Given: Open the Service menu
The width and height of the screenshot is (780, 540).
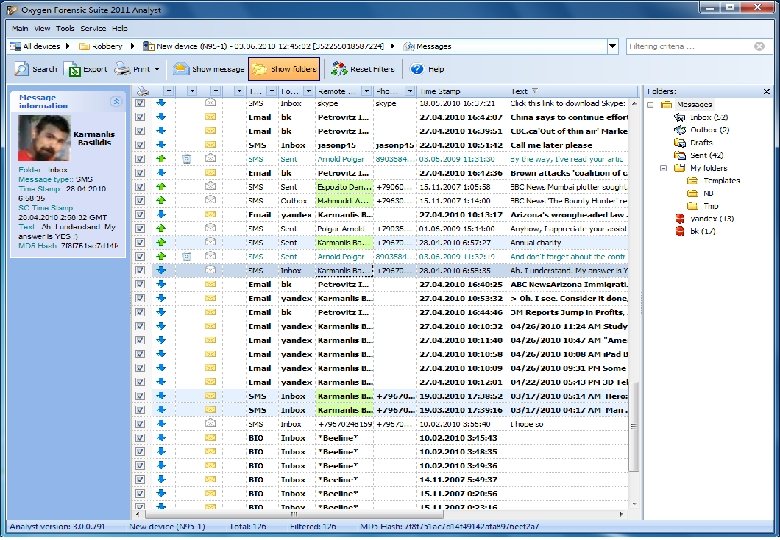Looking at the screenshot, I should [93, 28].
